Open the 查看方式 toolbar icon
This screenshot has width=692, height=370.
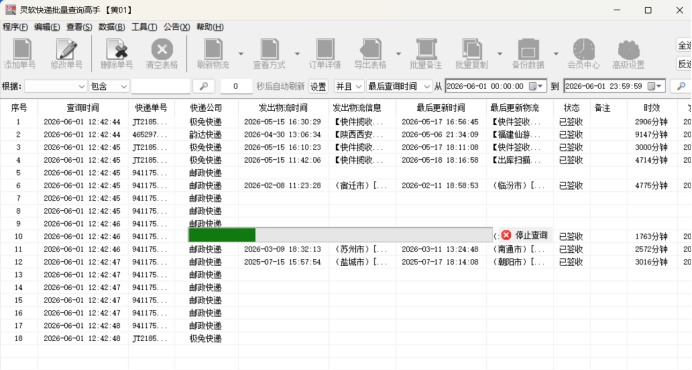[x=269, y=49]
